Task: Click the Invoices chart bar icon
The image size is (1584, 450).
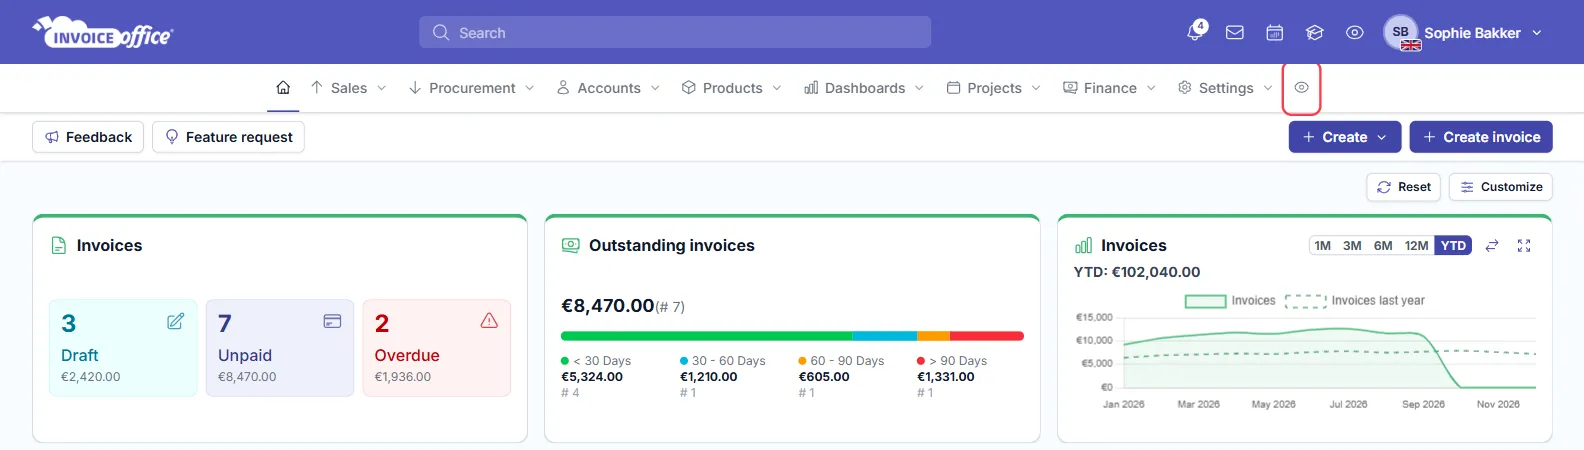Action: tap(1083, 245)
